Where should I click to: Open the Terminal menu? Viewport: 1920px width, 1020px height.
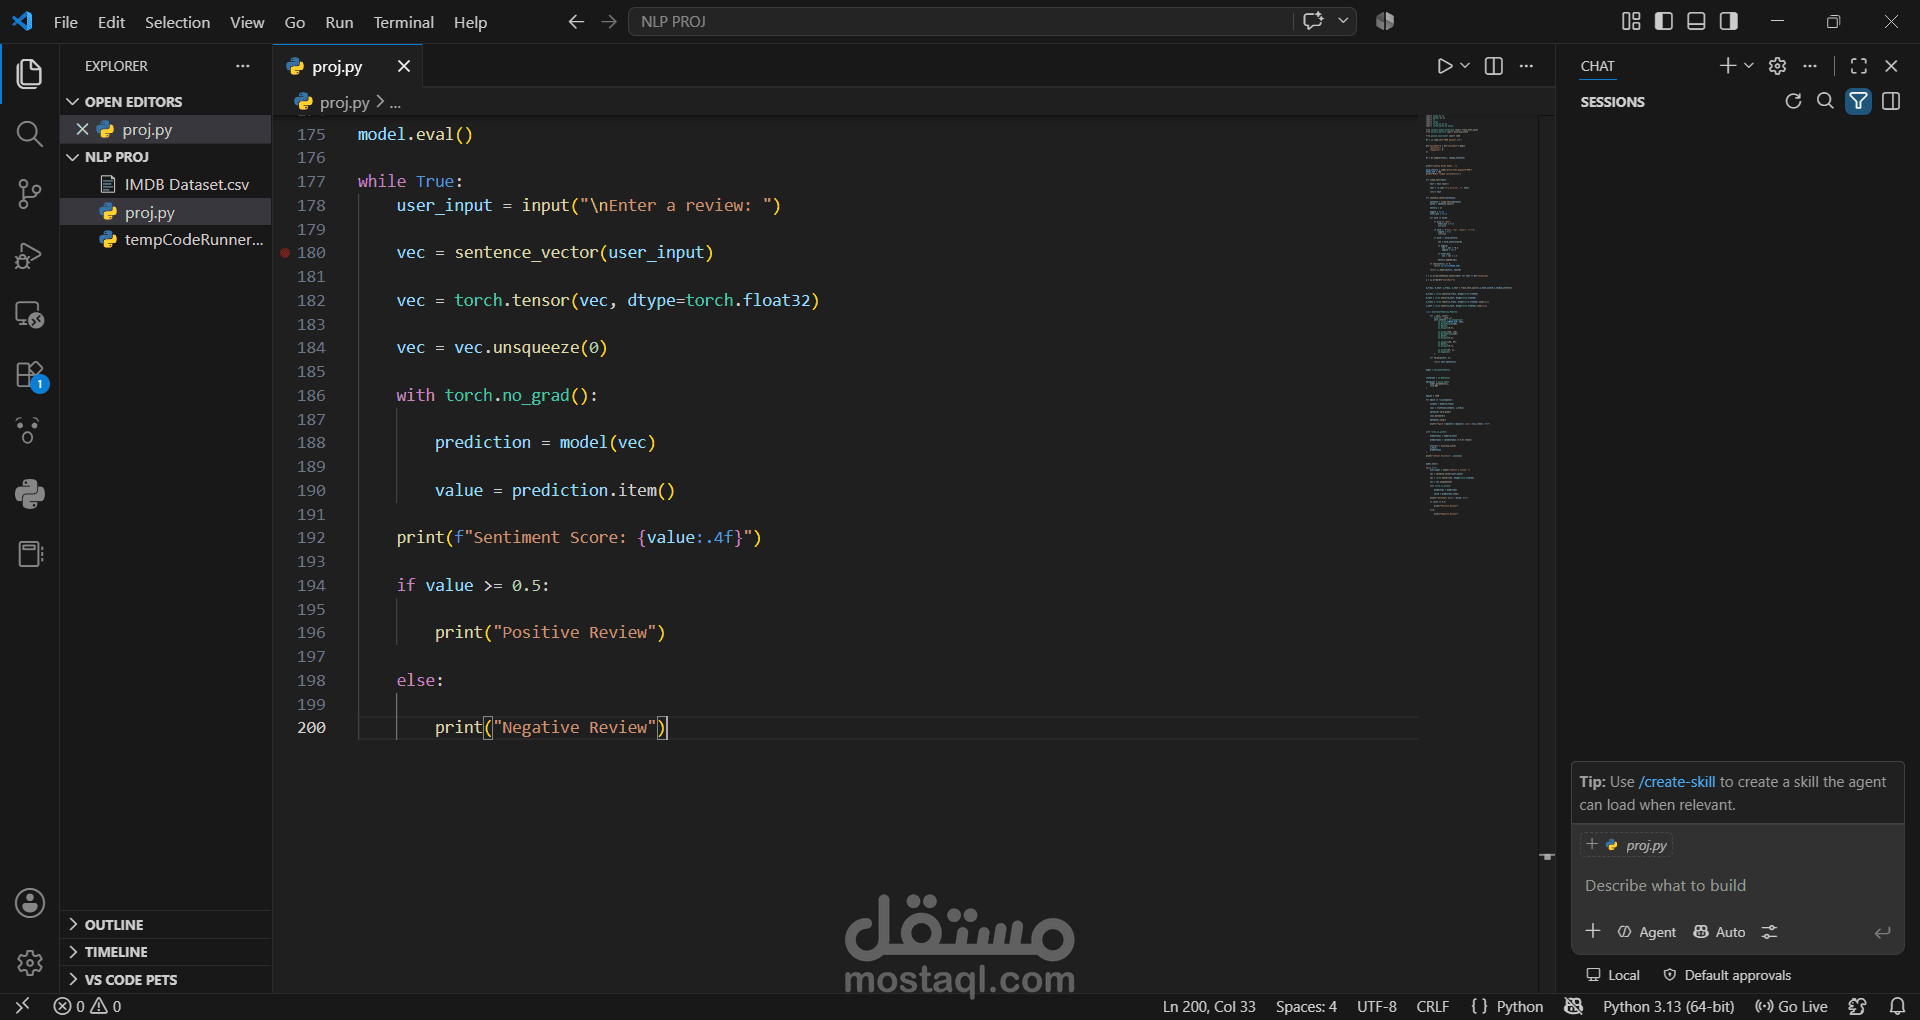tap(403, 22)
